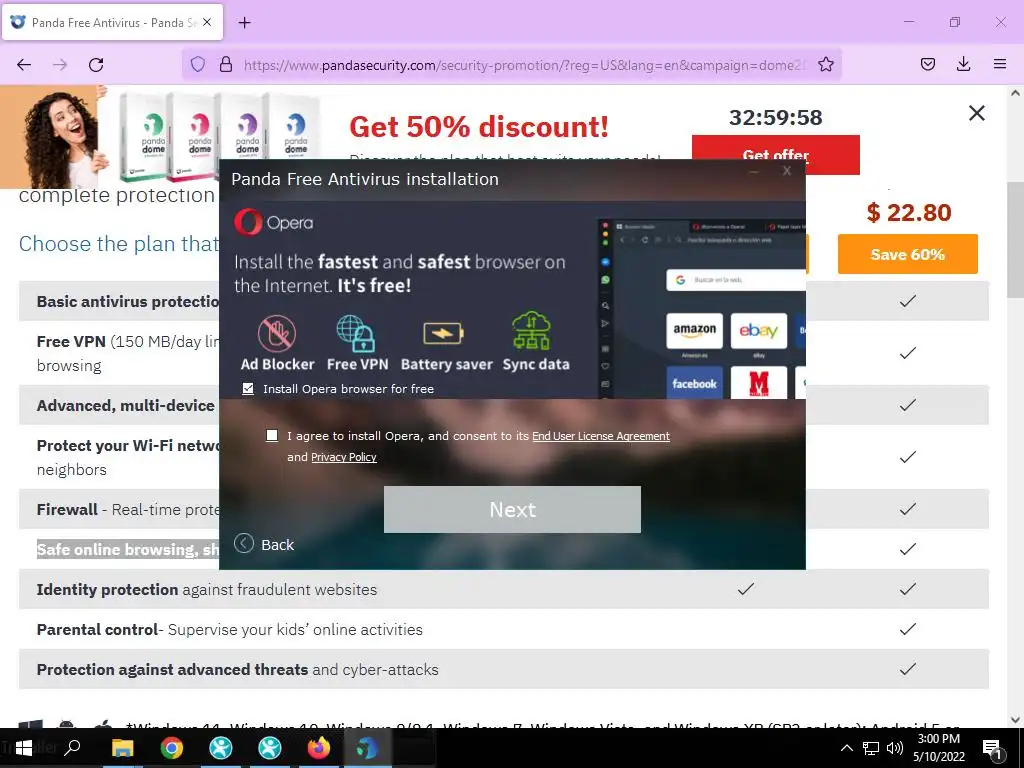This screenshot has height=768, width=1024.
Task: Click the Sync data feature icon
Action: 532,331
